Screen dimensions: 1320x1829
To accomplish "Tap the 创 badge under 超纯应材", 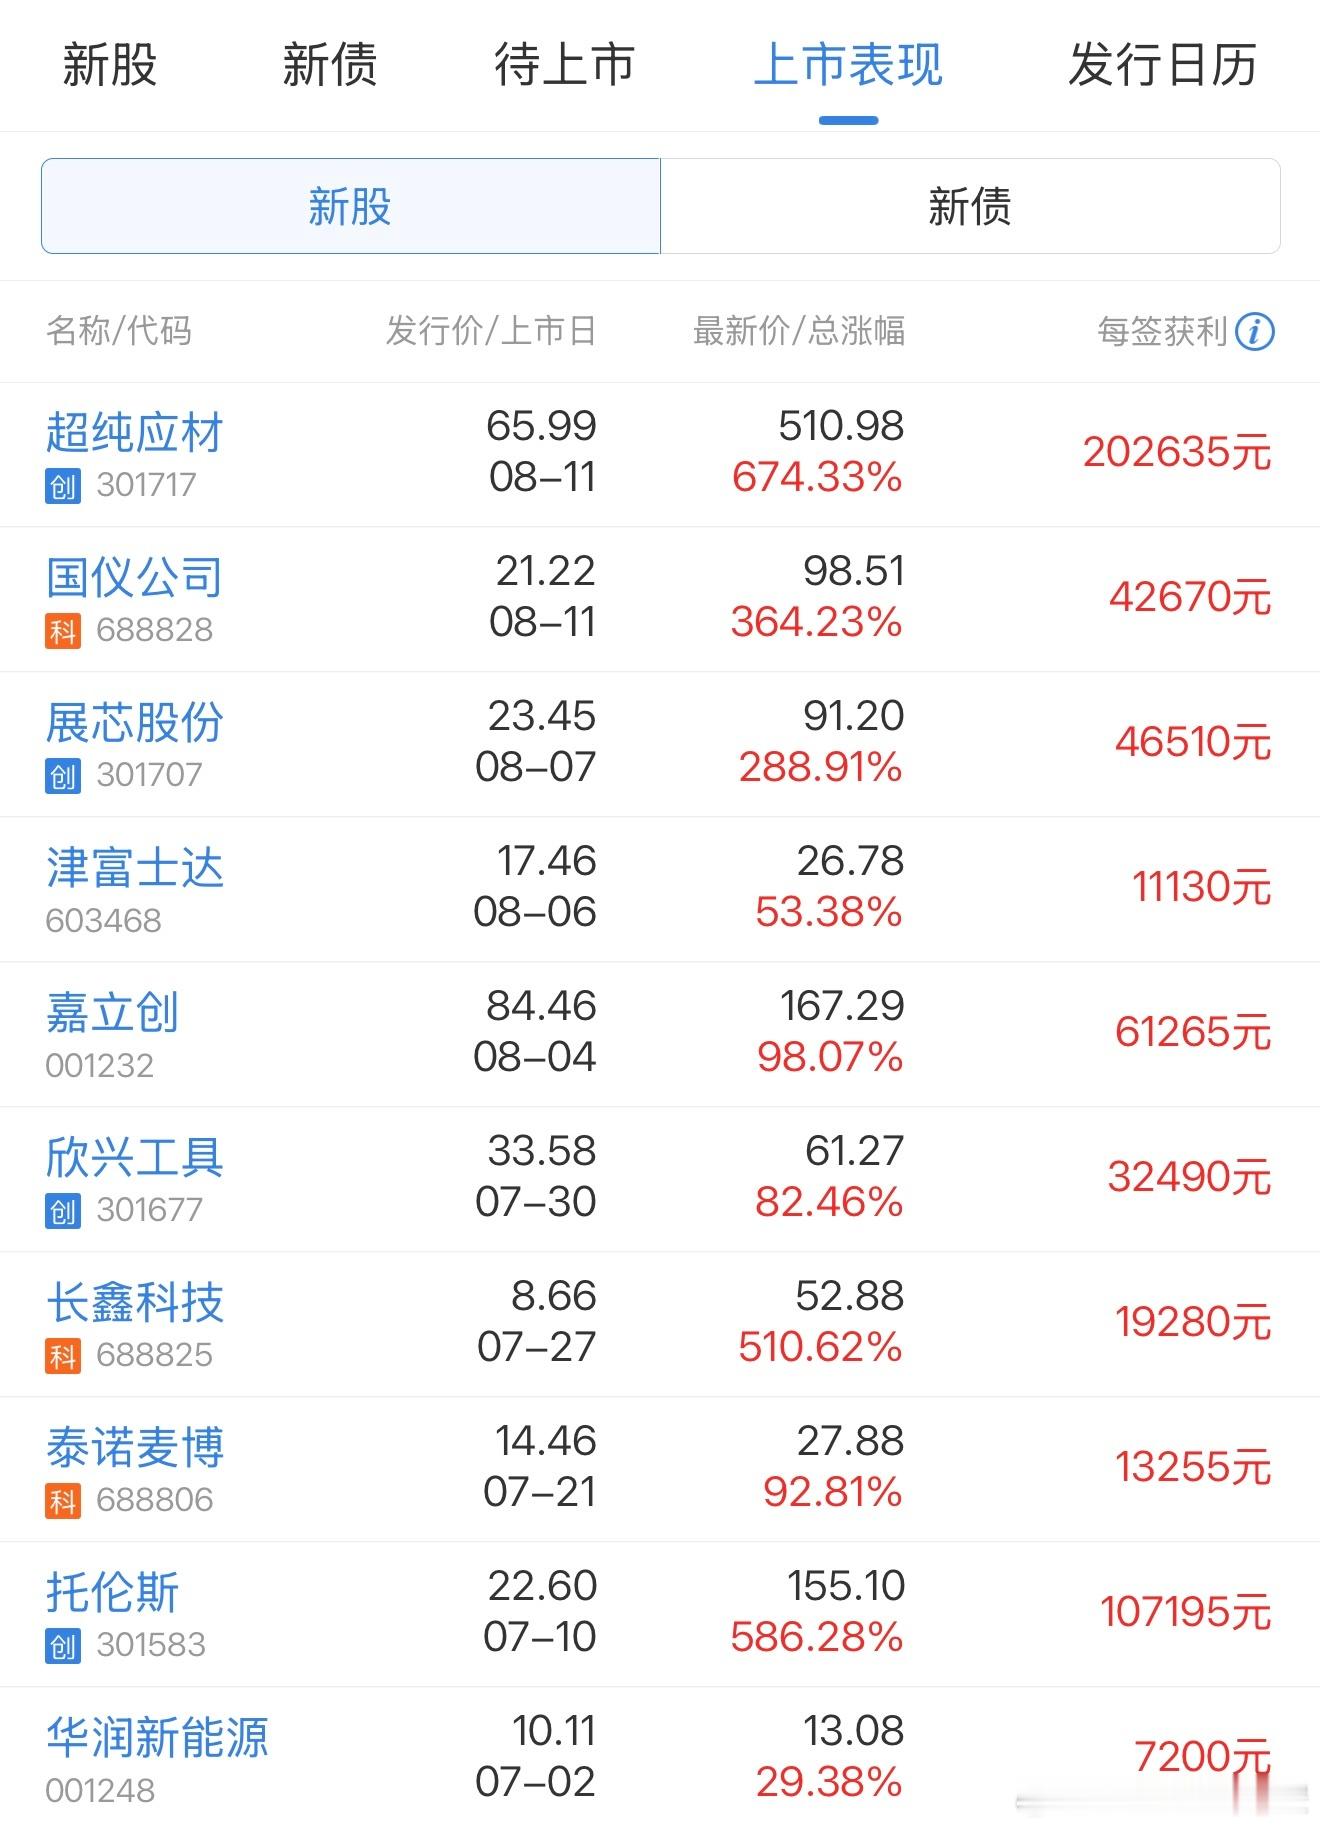I will (63, 487).
